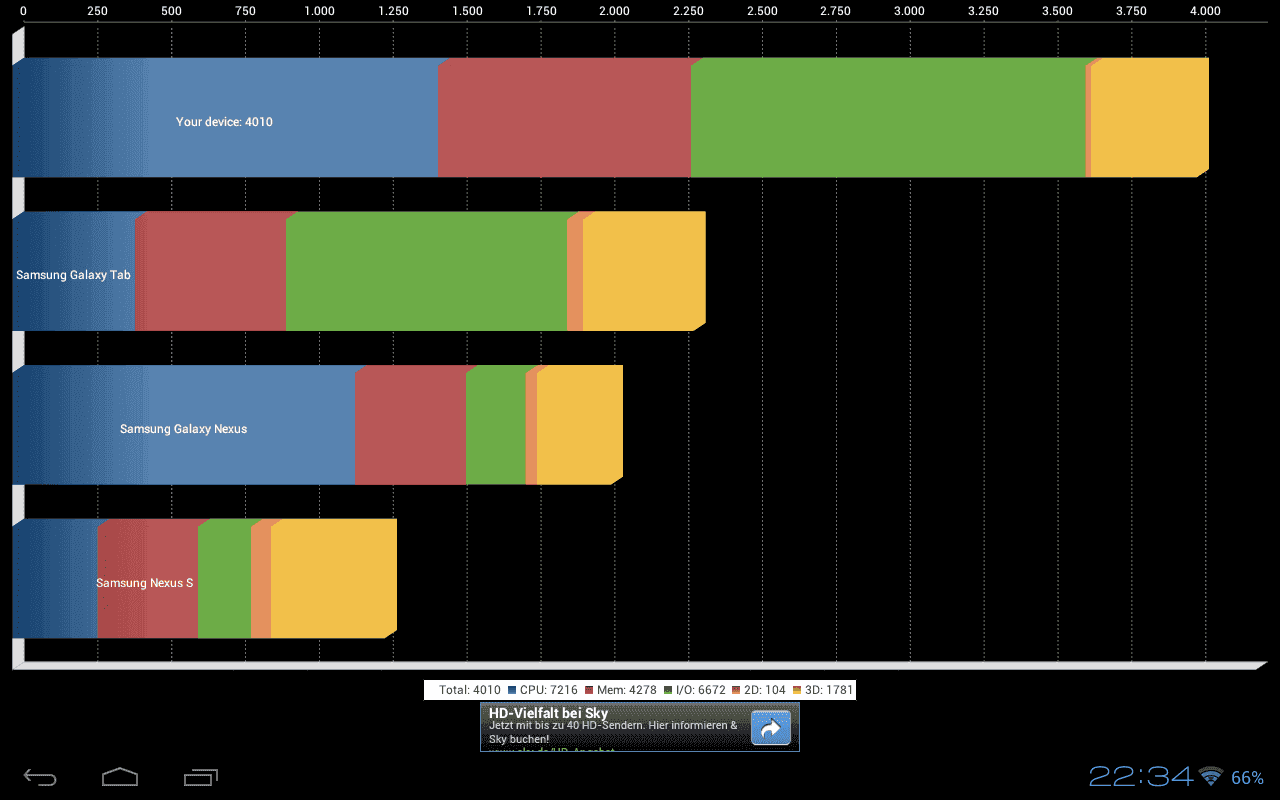
Task: Click the "1.000" axis label
Action: click(x=319, y=11)
